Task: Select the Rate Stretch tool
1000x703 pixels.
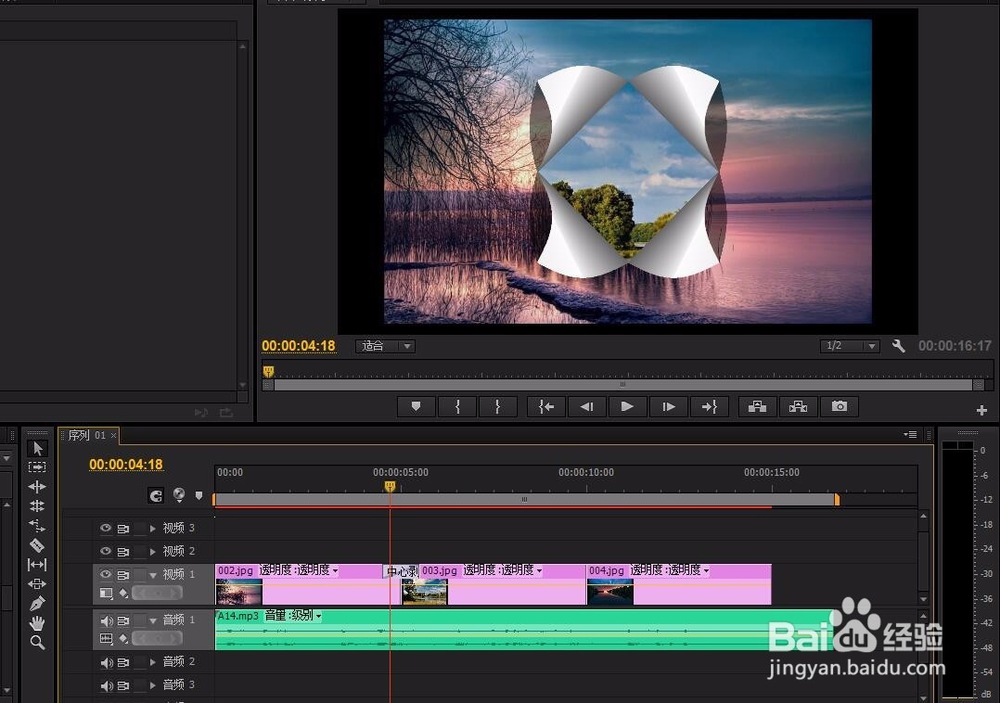Action: pos(37,526)
